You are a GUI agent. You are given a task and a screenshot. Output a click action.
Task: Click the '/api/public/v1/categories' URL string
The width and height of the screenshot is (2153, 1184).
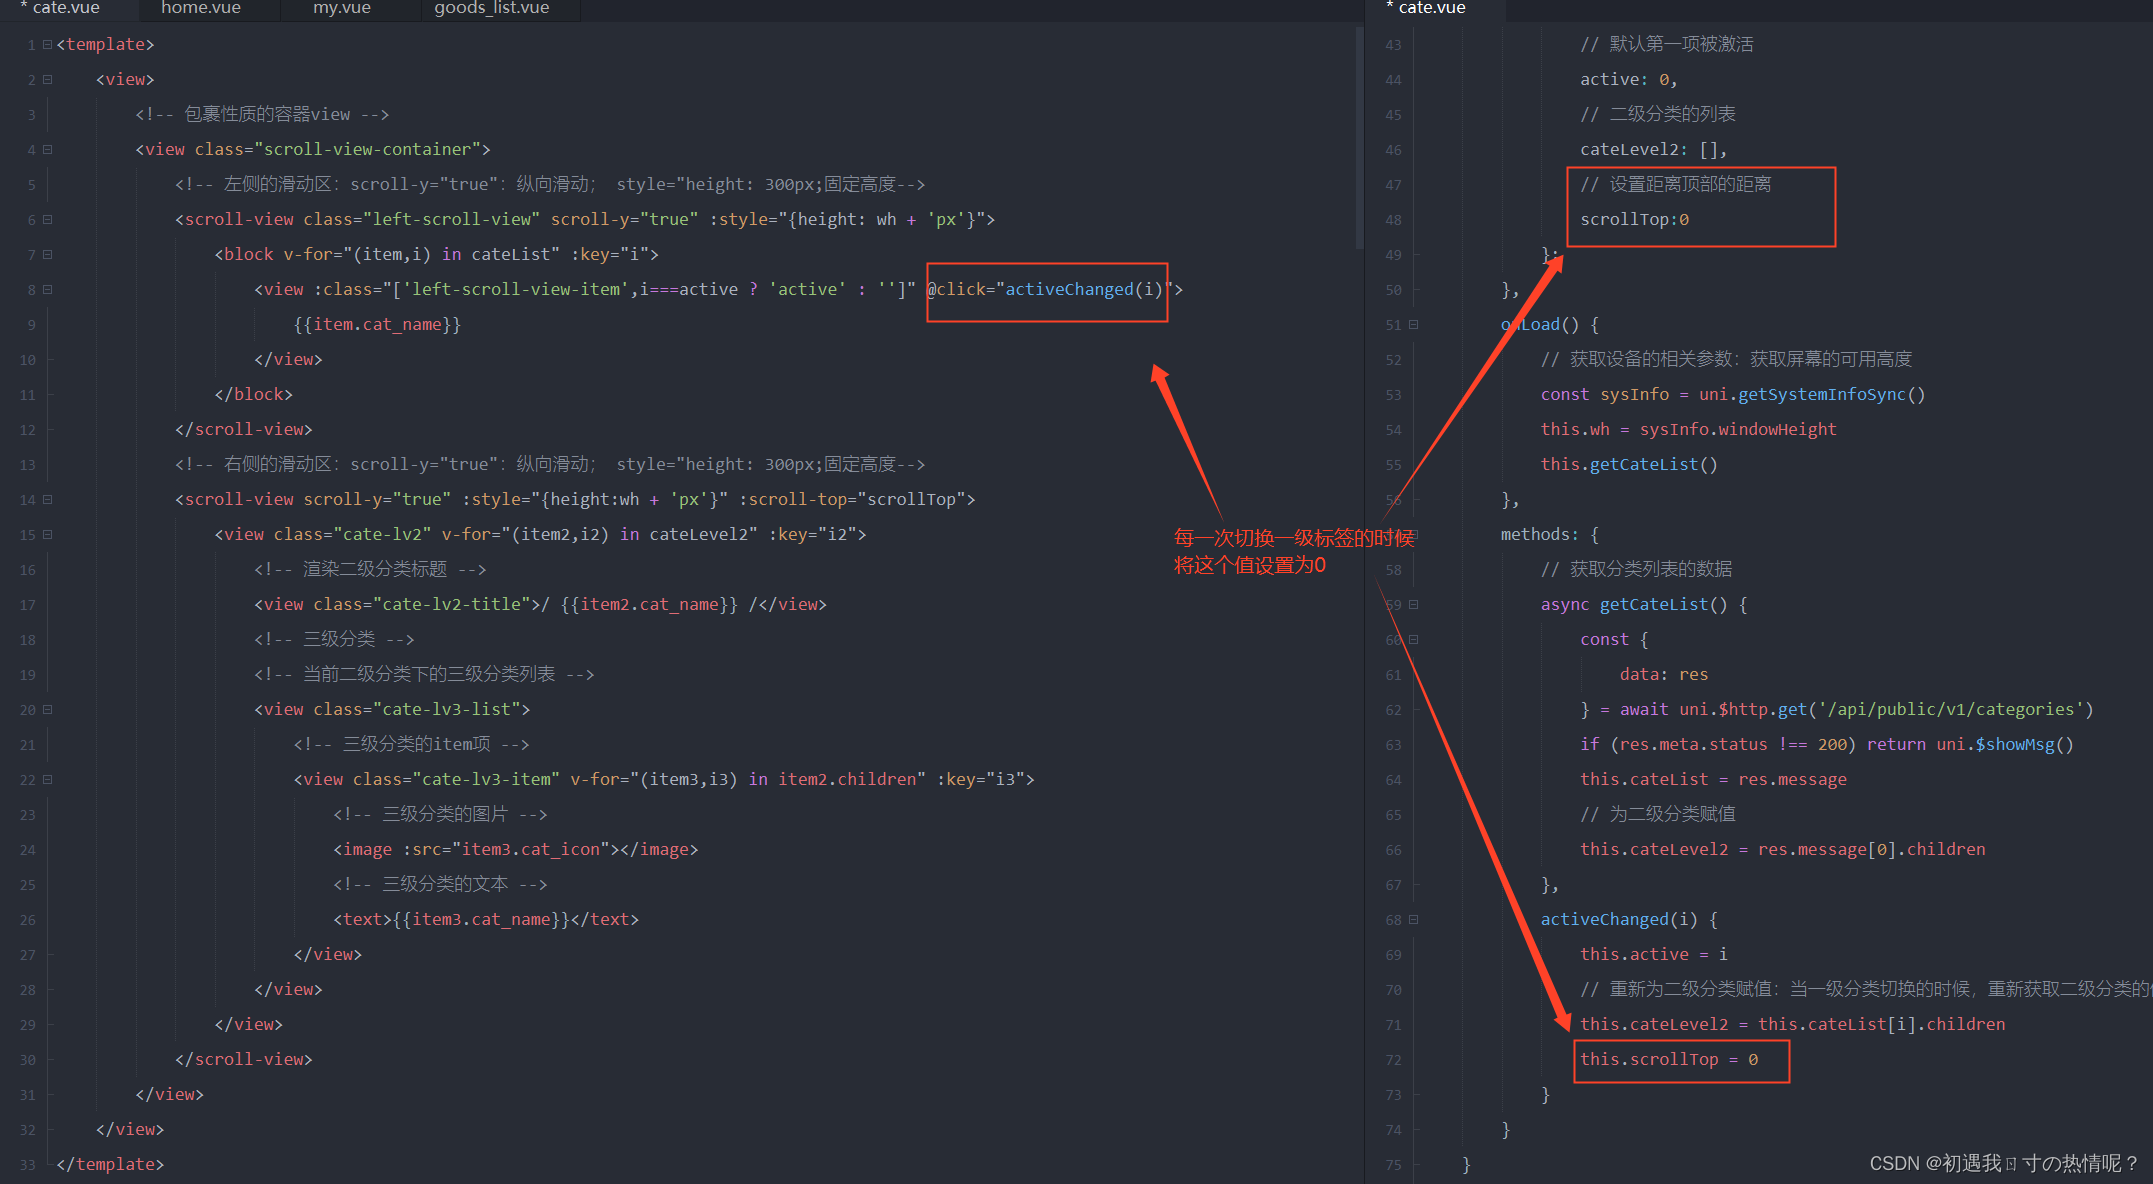coord(1951,710)
